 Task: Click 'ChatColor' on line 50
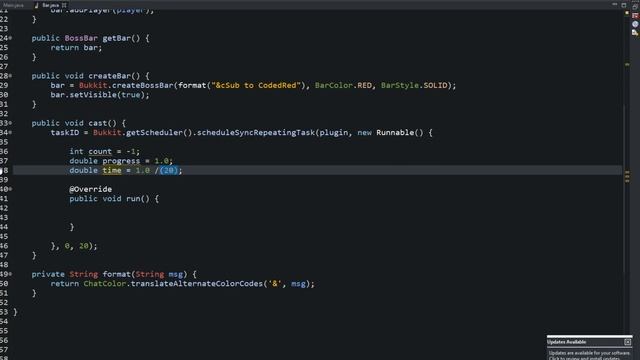tap(104, 283)
